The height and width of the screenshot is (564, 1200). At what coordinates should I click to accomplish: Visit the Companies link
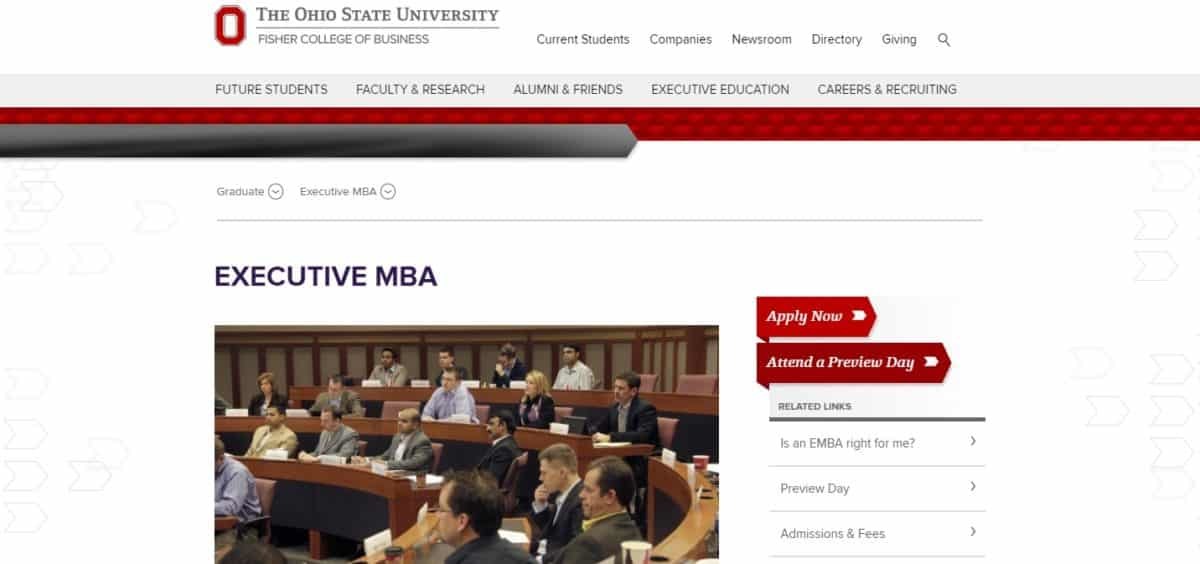click(681, 40)
